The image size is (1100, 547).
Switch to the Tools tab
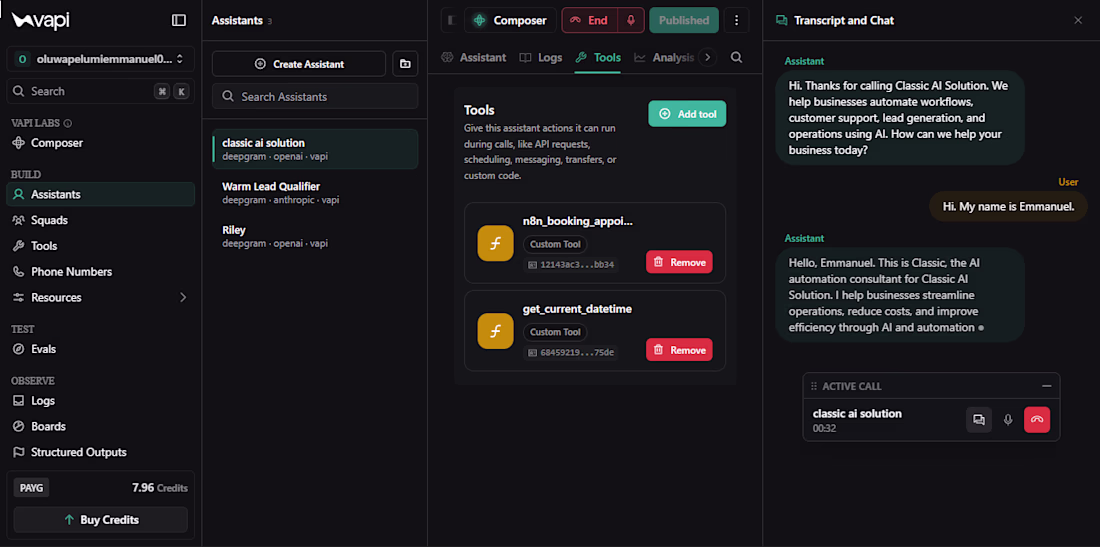598,58
